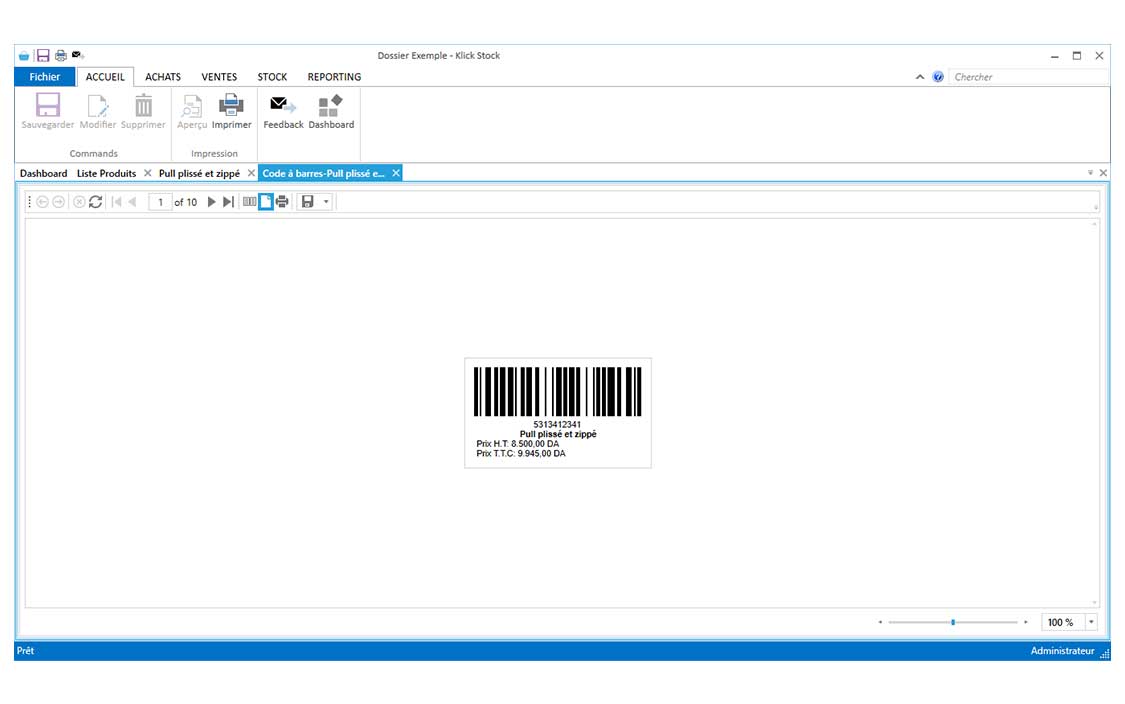Image resolution: width=1125 pixels, height=704 pixels.
Task: Click the zoom in dot button
Action: coord(1026,622)
